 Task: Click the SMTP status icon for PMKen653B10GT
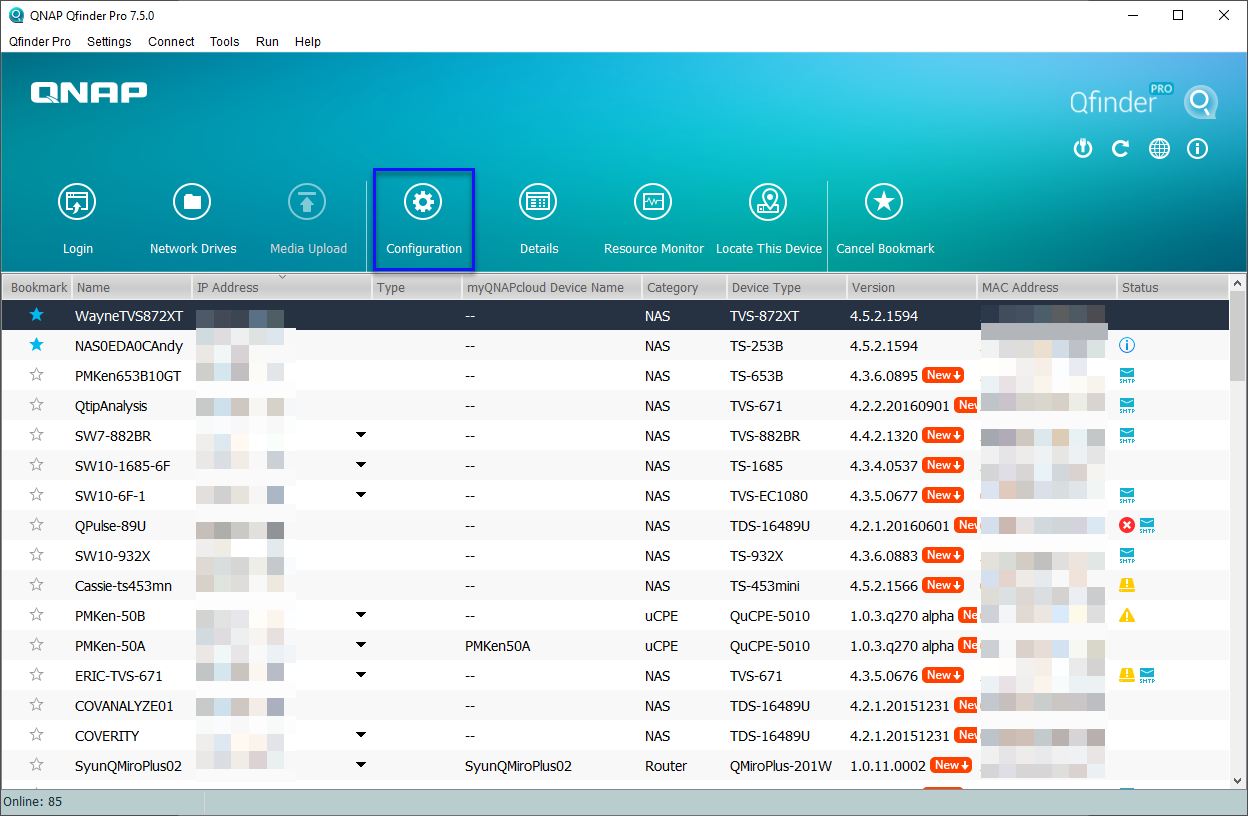(x=1127, y=376)
